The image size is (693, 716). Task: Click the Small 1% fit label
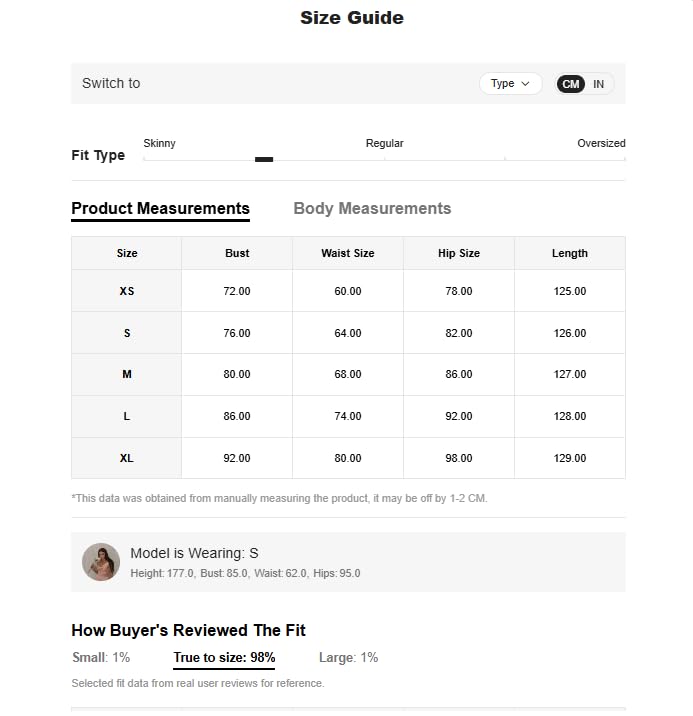[101, 657]
